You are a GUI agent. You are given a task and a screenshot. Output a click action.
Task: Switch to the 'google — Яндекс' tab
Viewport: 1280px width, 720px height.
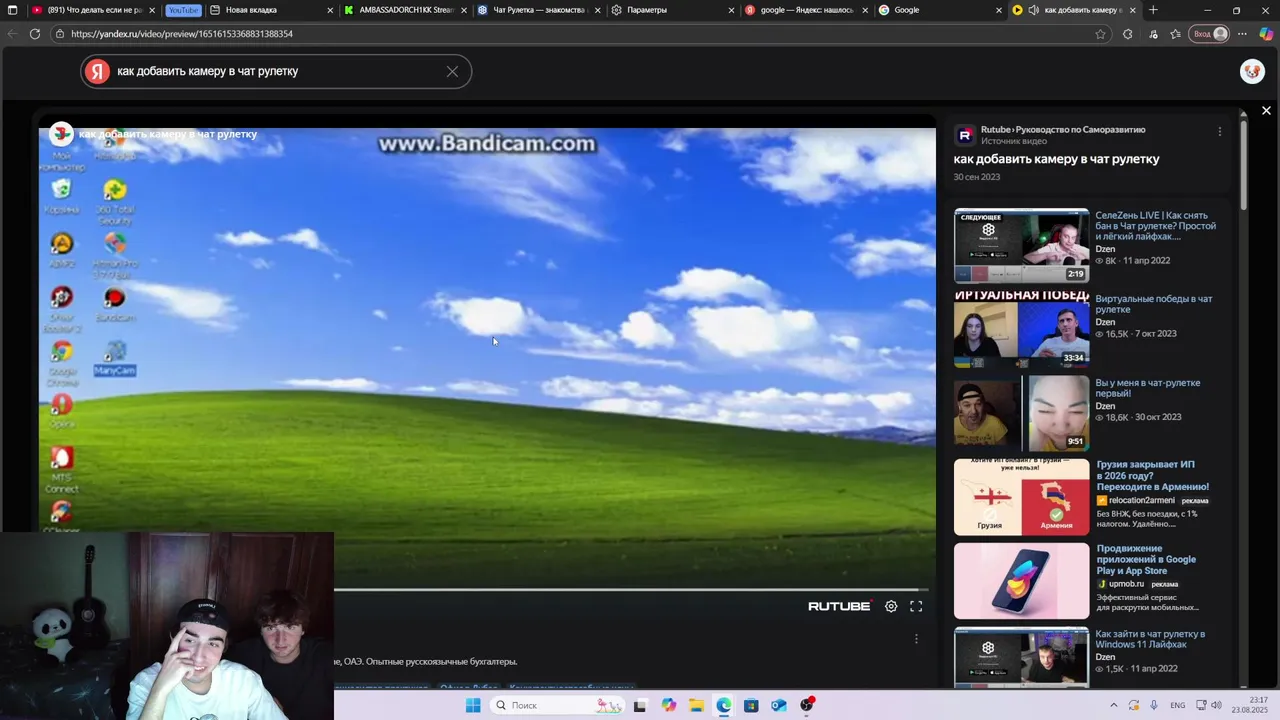point(806,10)
